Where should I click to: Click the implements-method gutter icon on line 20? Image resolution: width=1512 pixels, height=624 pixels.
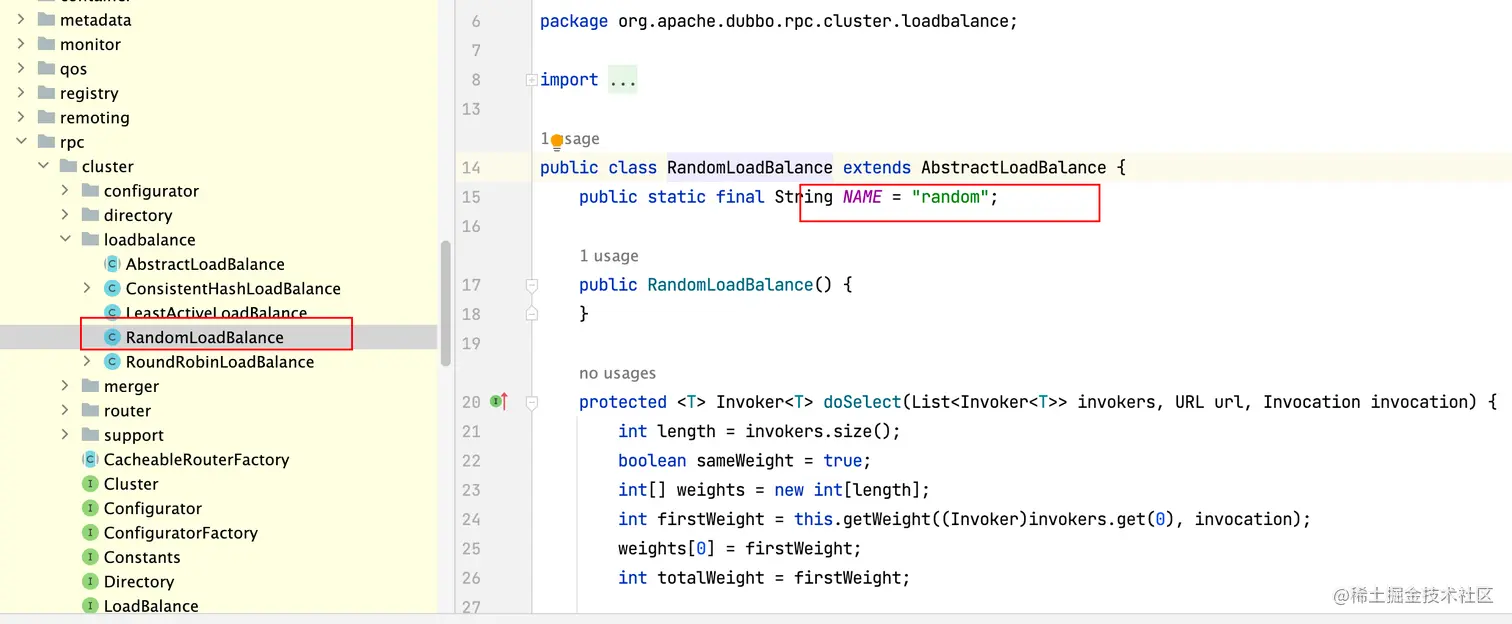click(499, 402)
